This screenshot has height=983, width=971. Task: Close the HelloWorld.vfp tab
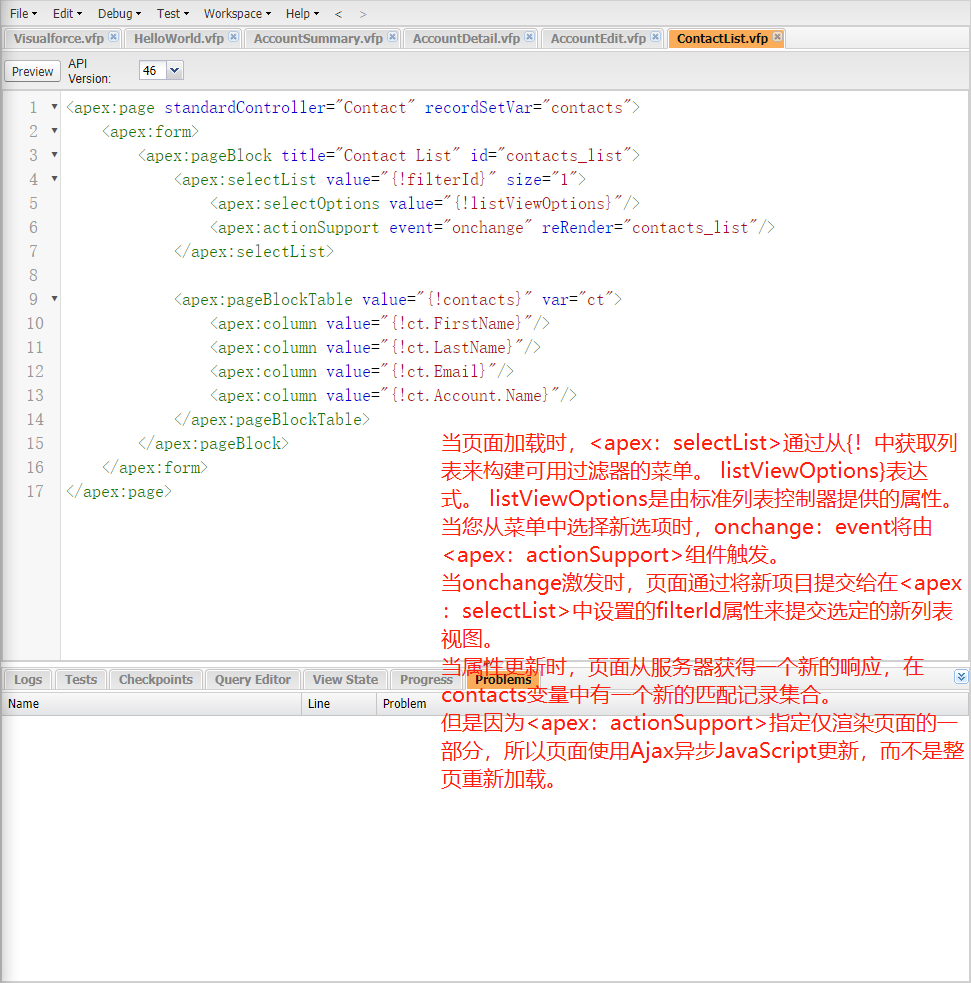(x=233, y=36)
